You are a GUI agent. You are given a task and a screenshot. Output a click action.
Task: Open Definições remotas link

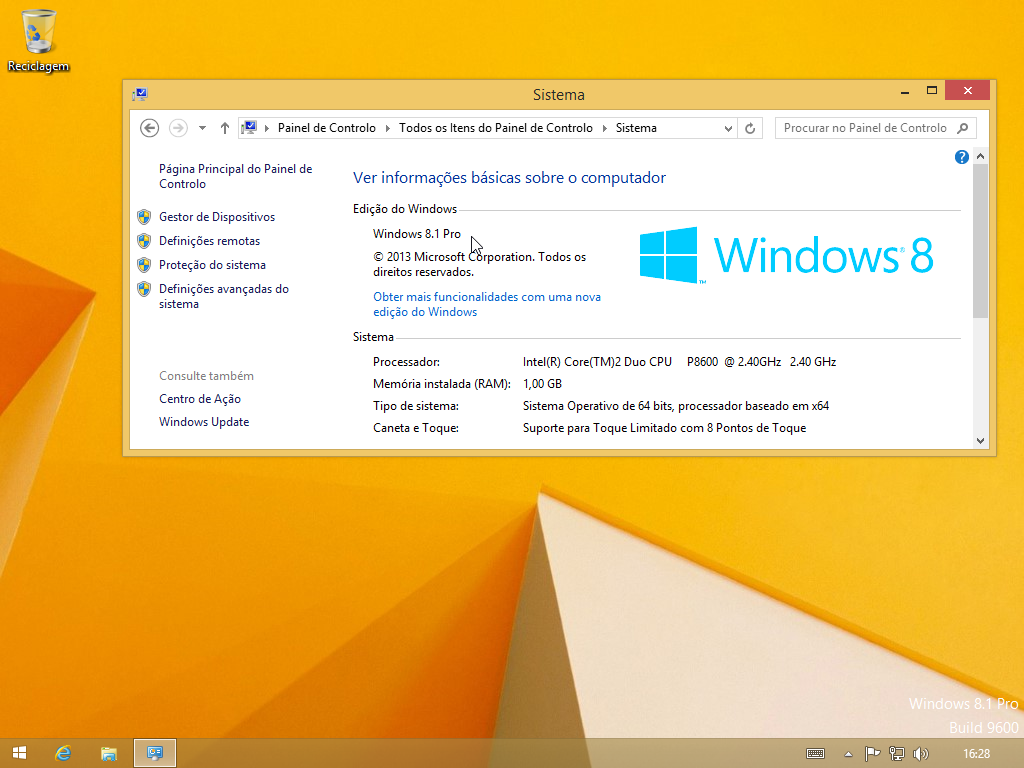click(x=210, y=241)
